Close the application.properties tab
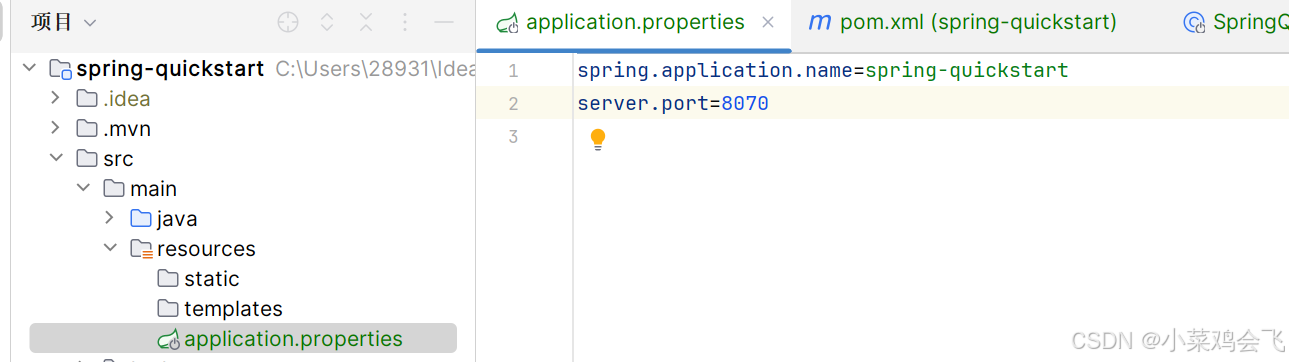Screen dimensions: 1289x362 point(768,22)
